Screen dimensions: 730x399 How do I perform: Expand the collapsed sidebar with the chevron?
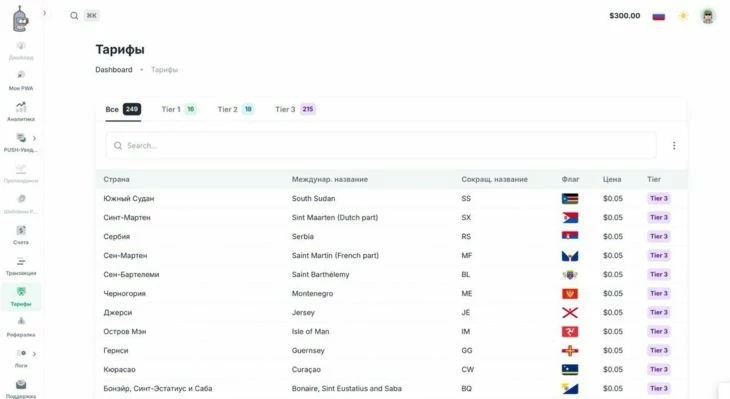click(x=44, y=13)
